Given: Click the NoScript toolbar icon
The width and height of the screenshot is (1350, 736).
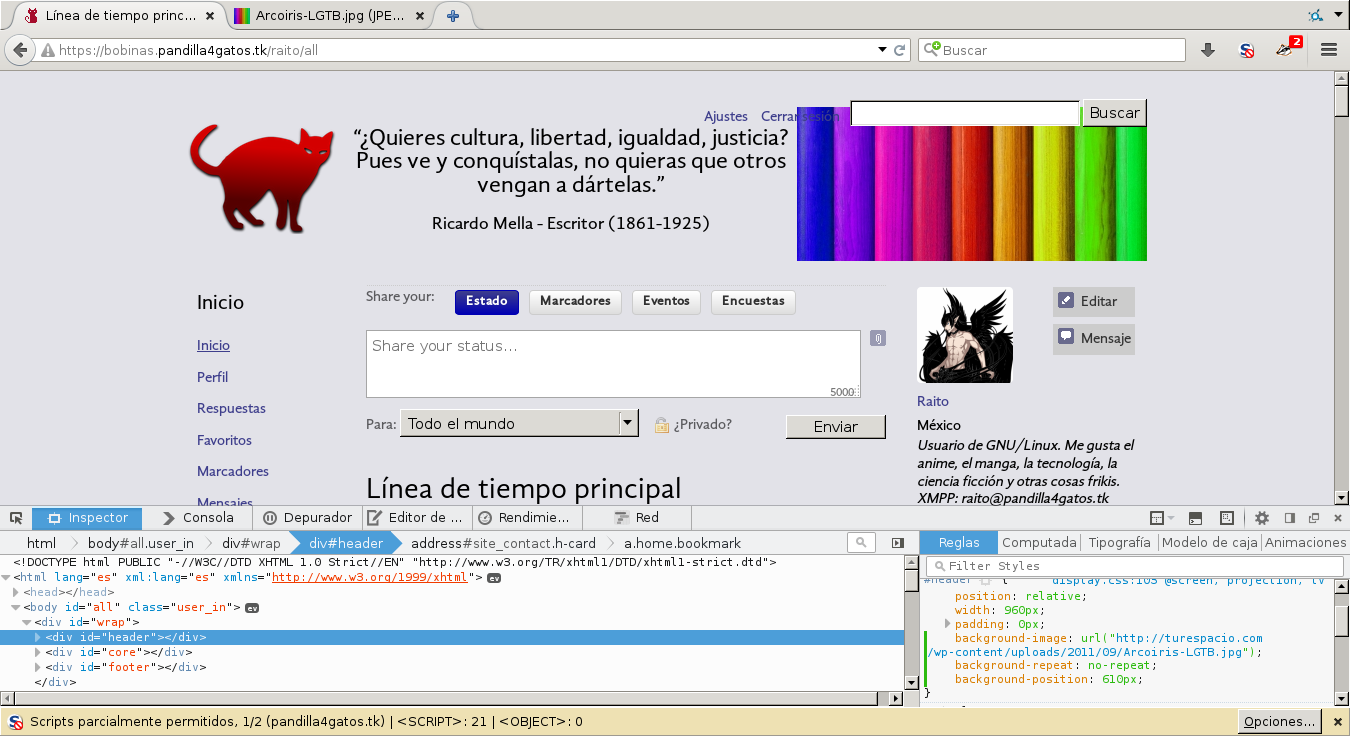Looking at the screenshot, I should (1247, 50).
